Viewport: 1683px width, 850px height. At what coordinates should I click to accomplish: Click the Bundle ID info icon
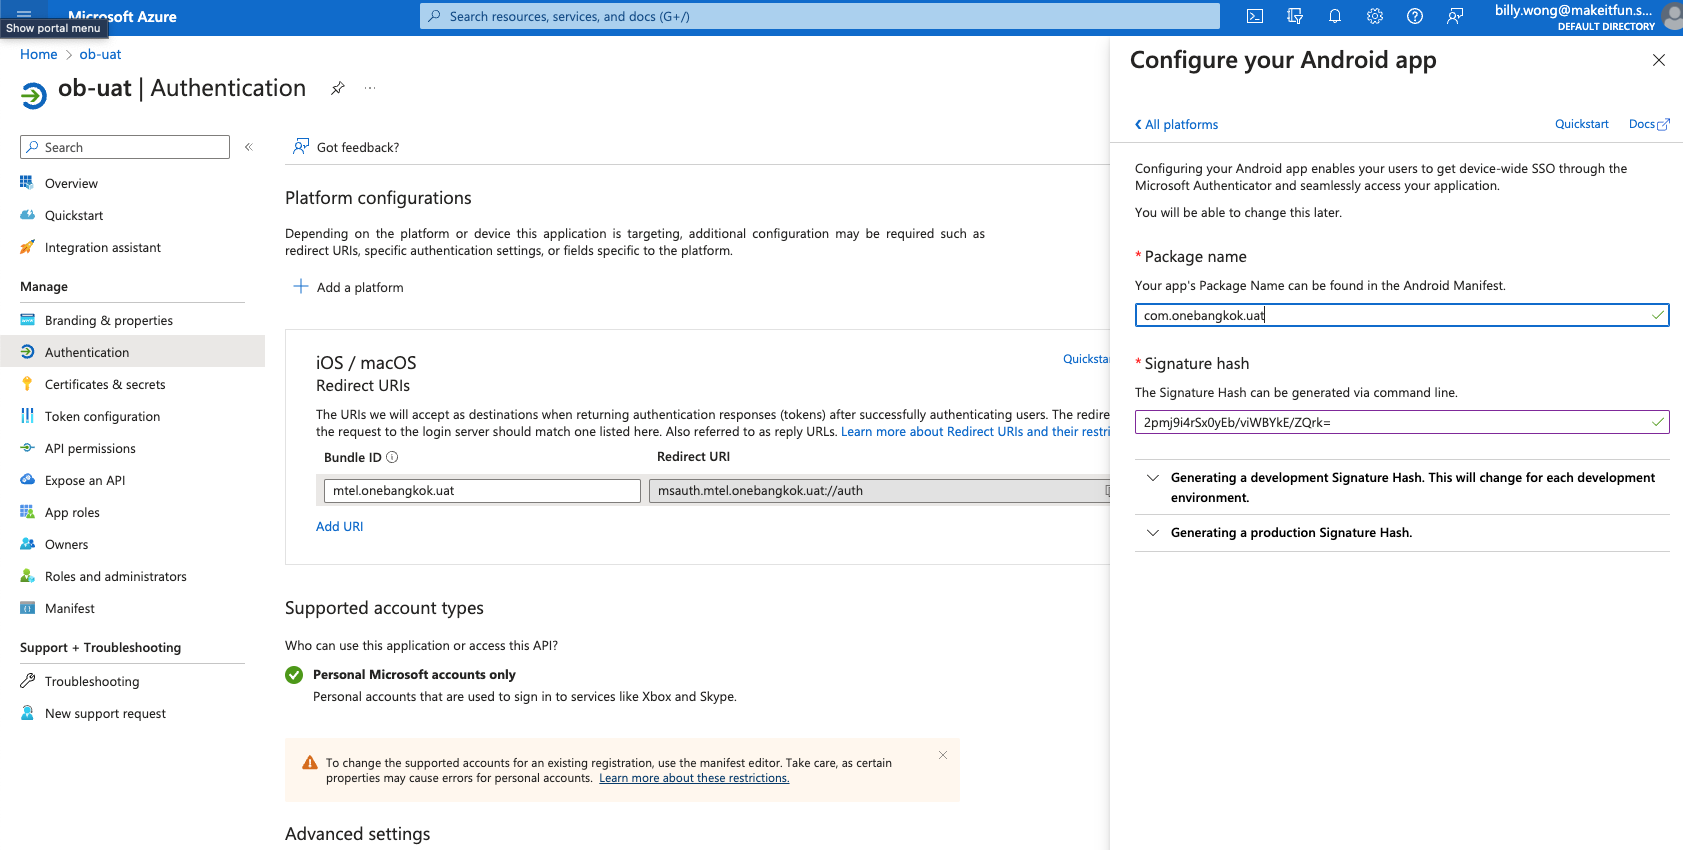pyautogui.click(x=392, y=457)
